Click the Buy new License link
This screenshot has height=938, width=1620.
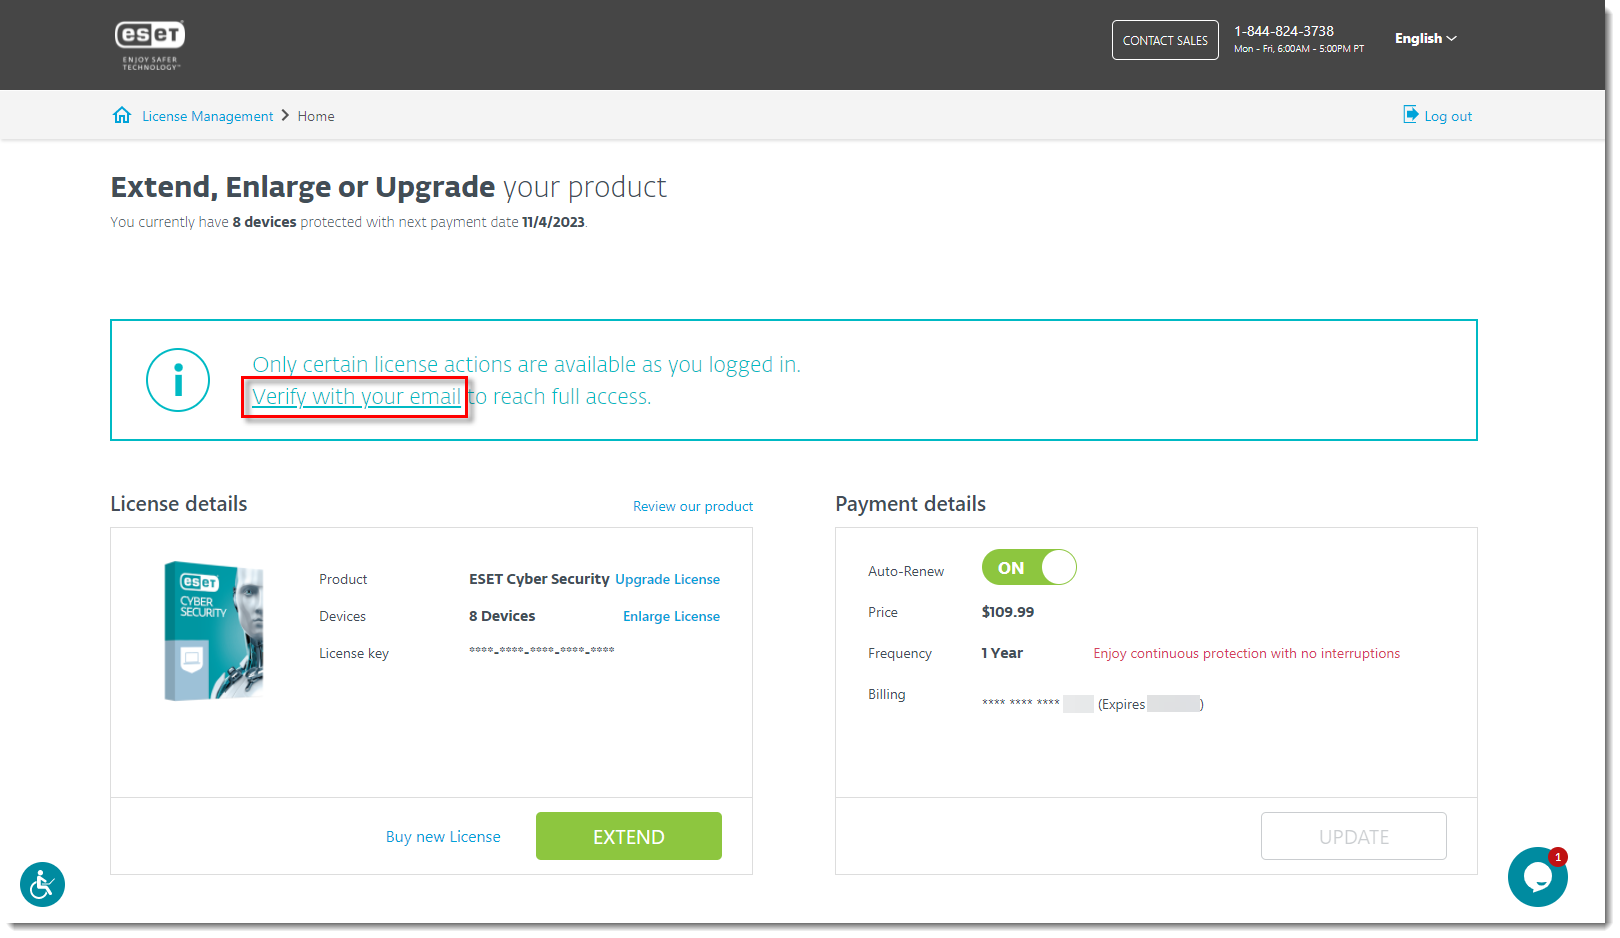[443, 837]
